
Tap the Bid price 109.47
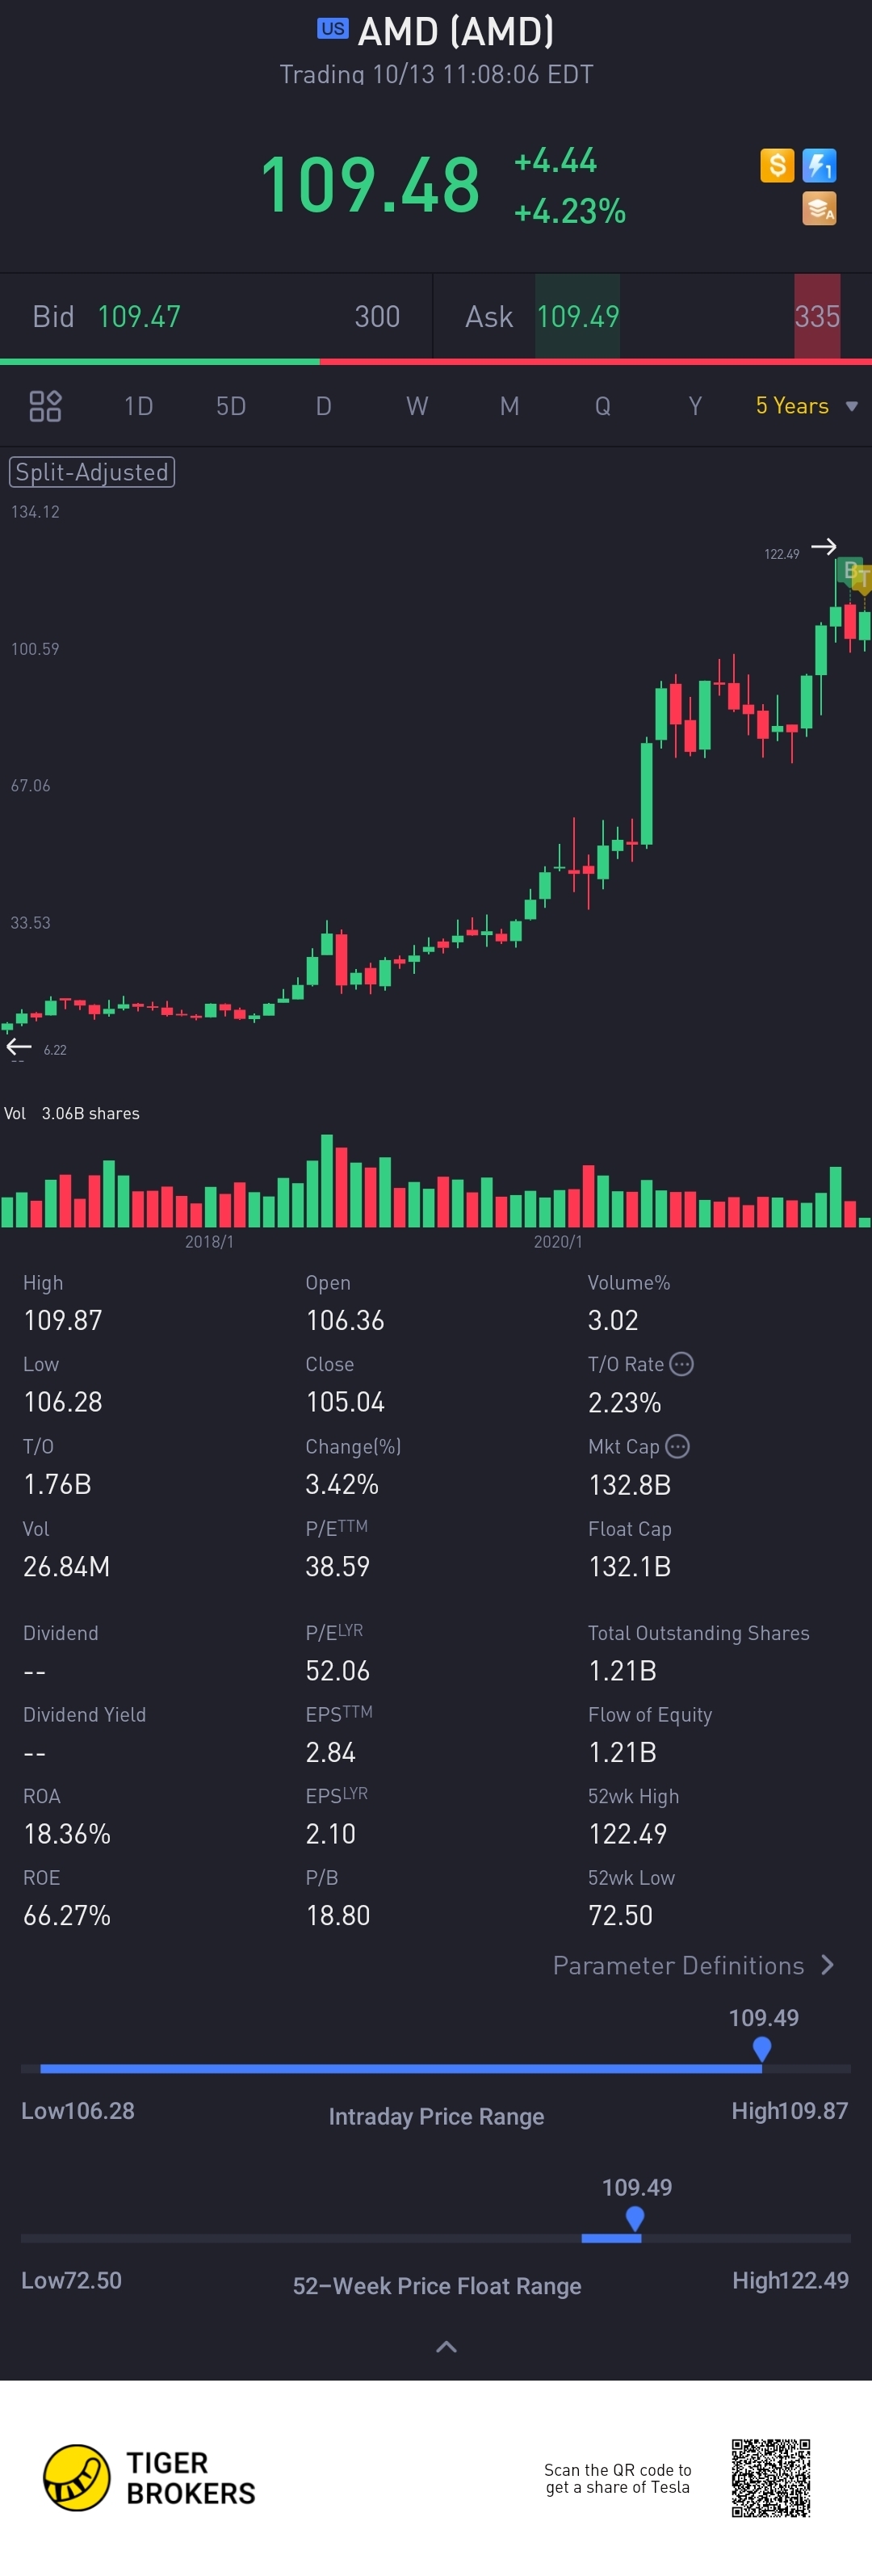coord(139,317)
